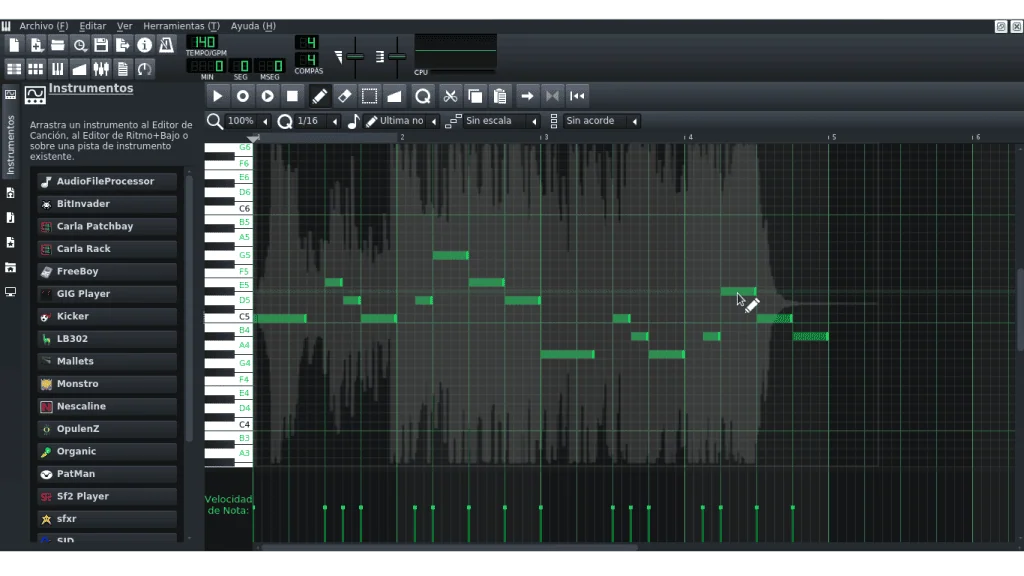Select the Monstro instrument
Viewport: 1024px width, 576px height.
click(x=107, y=384)
